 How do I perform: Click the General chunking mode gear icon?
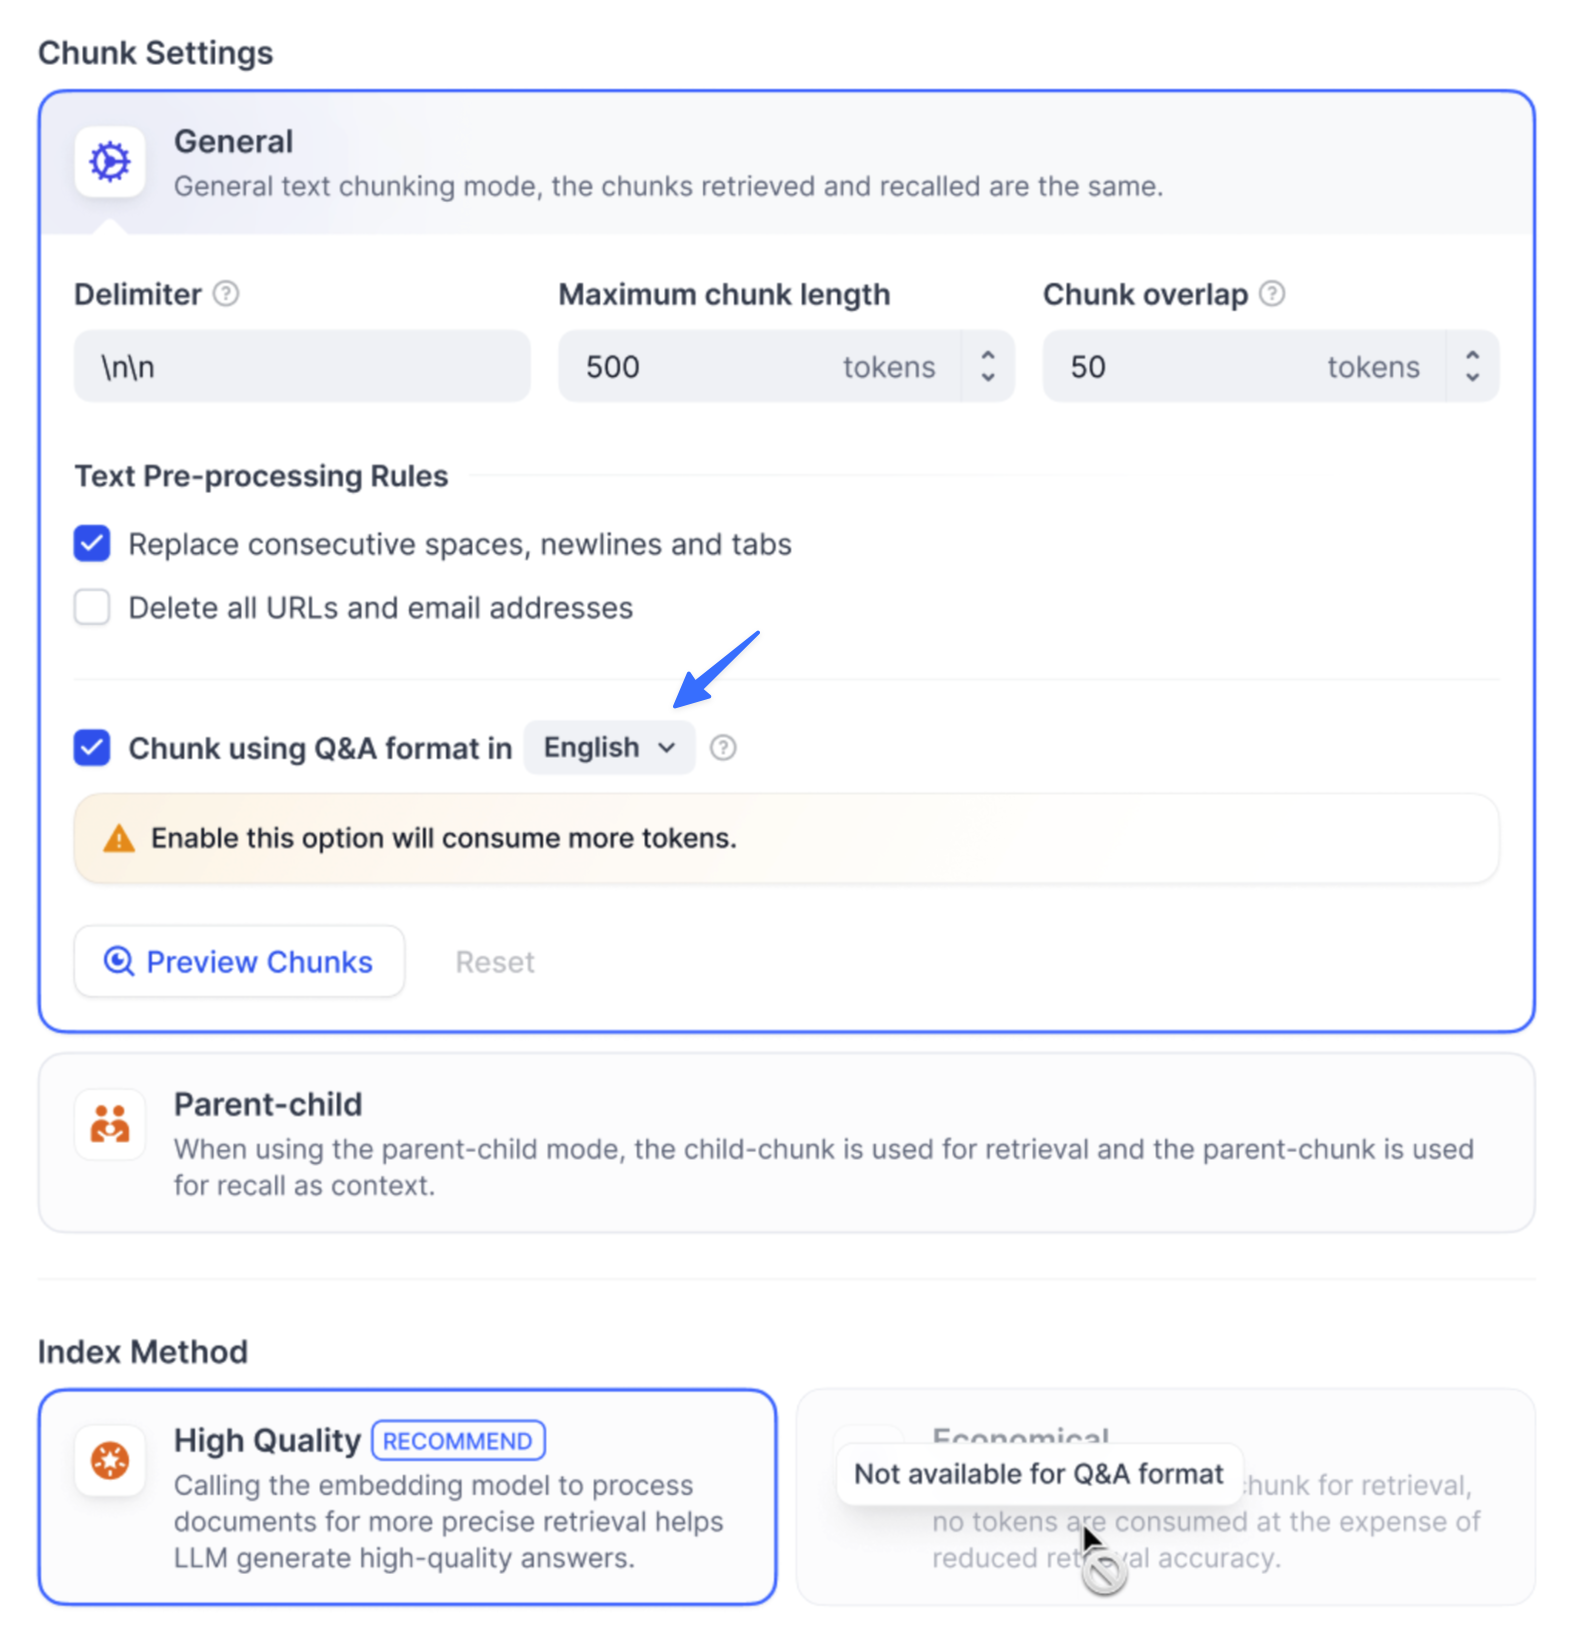coord(110,162)
